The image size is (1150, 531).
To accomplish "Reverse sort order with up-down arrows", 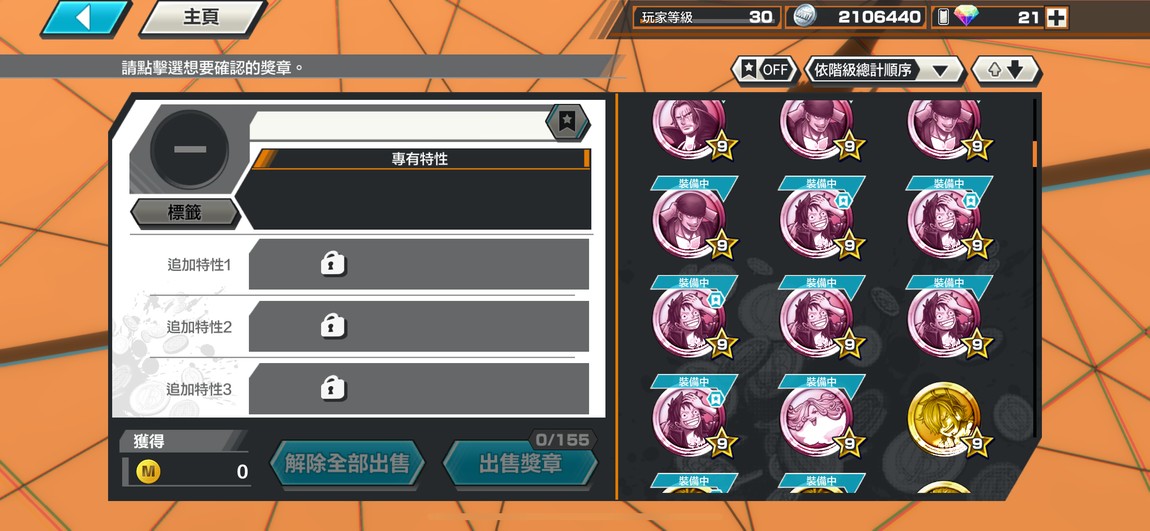I will coord(1006,70).
